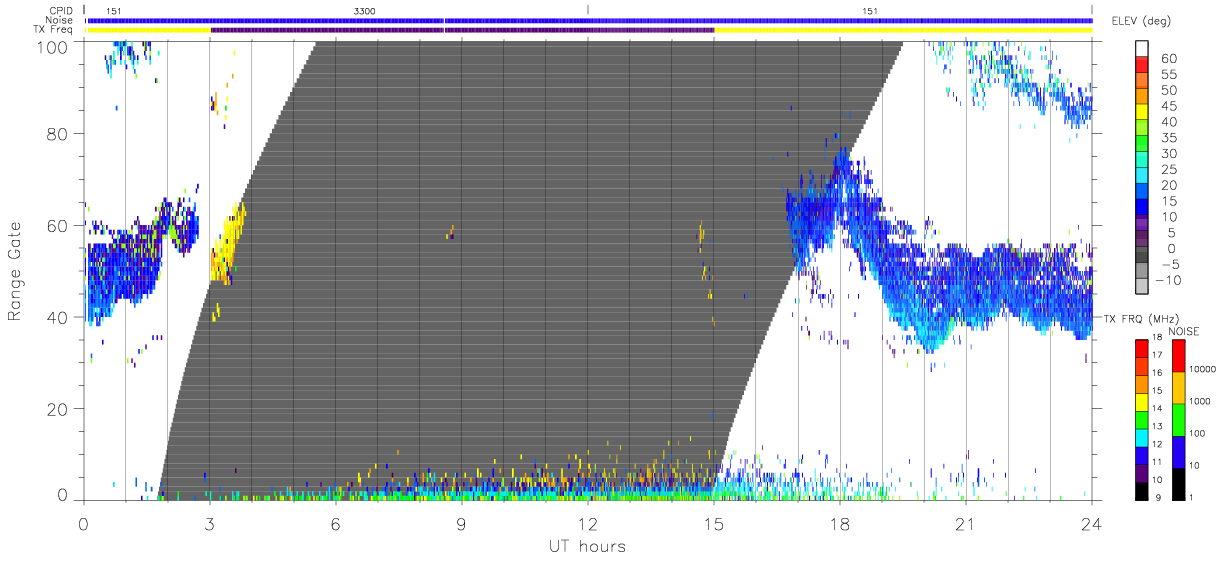Click the "100" value on the NOISE scale
The width and height of the screenshot is (1228, 567).
[1197, 433]
